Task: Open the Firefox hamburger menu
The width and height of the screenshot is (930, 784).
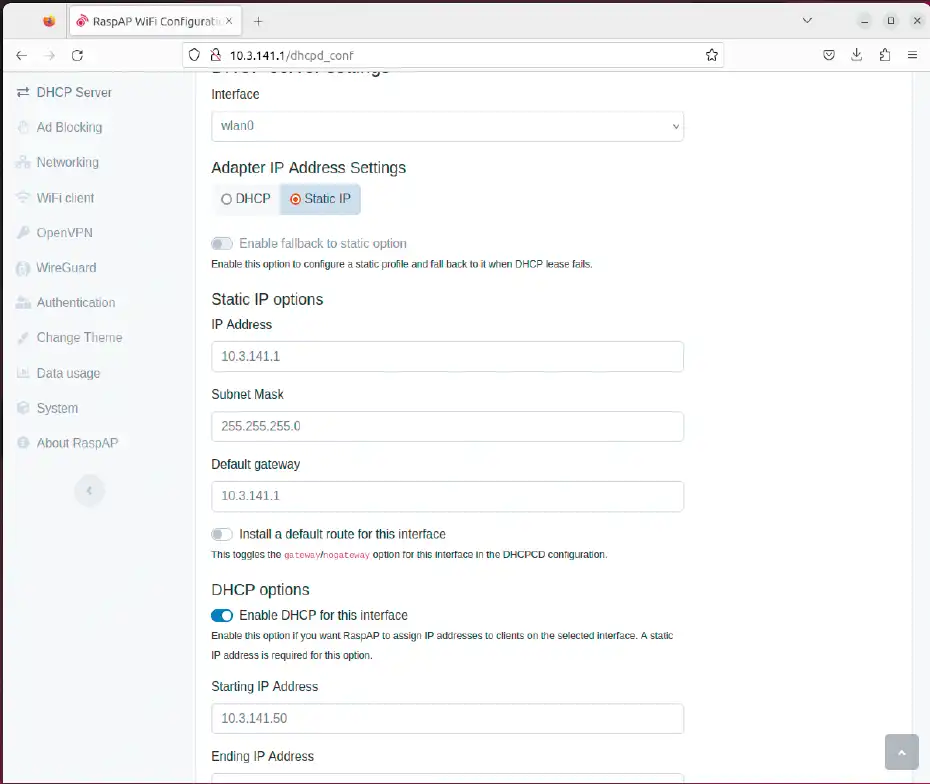Action: pos(912,55)
